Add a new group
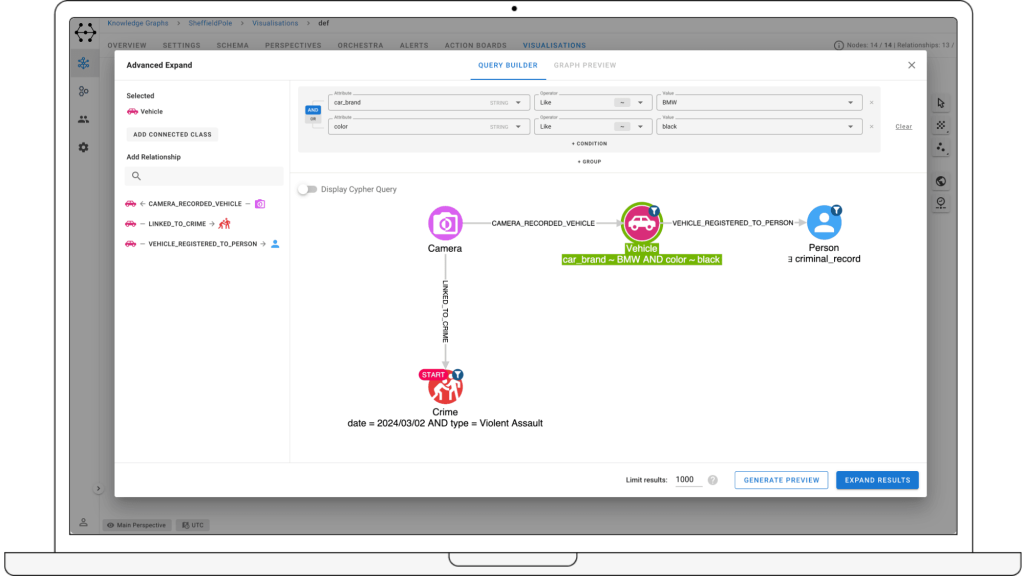1024x576 pixels. coord(589,161)
